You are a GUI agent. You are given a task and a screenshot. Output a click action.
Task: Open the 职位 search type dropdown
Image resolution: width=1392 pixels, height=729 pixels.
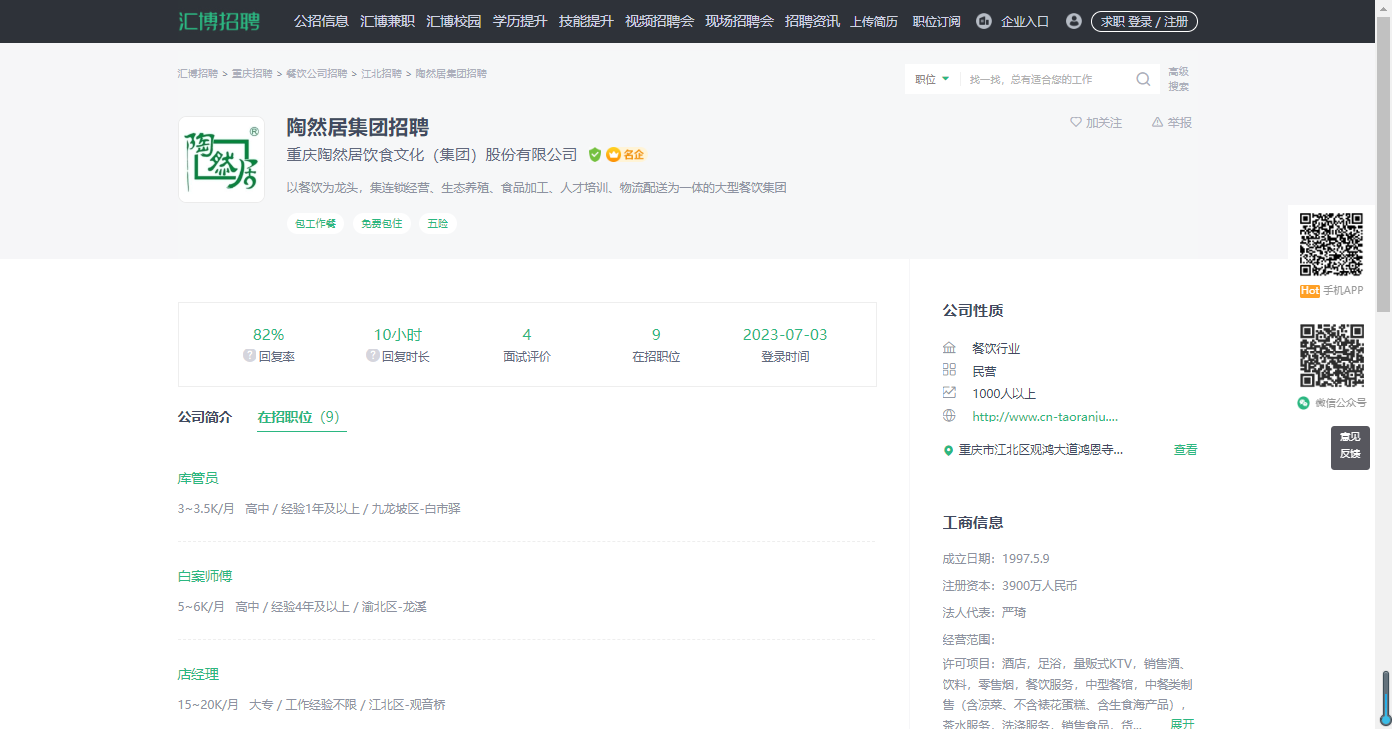(x=932, y=79)
